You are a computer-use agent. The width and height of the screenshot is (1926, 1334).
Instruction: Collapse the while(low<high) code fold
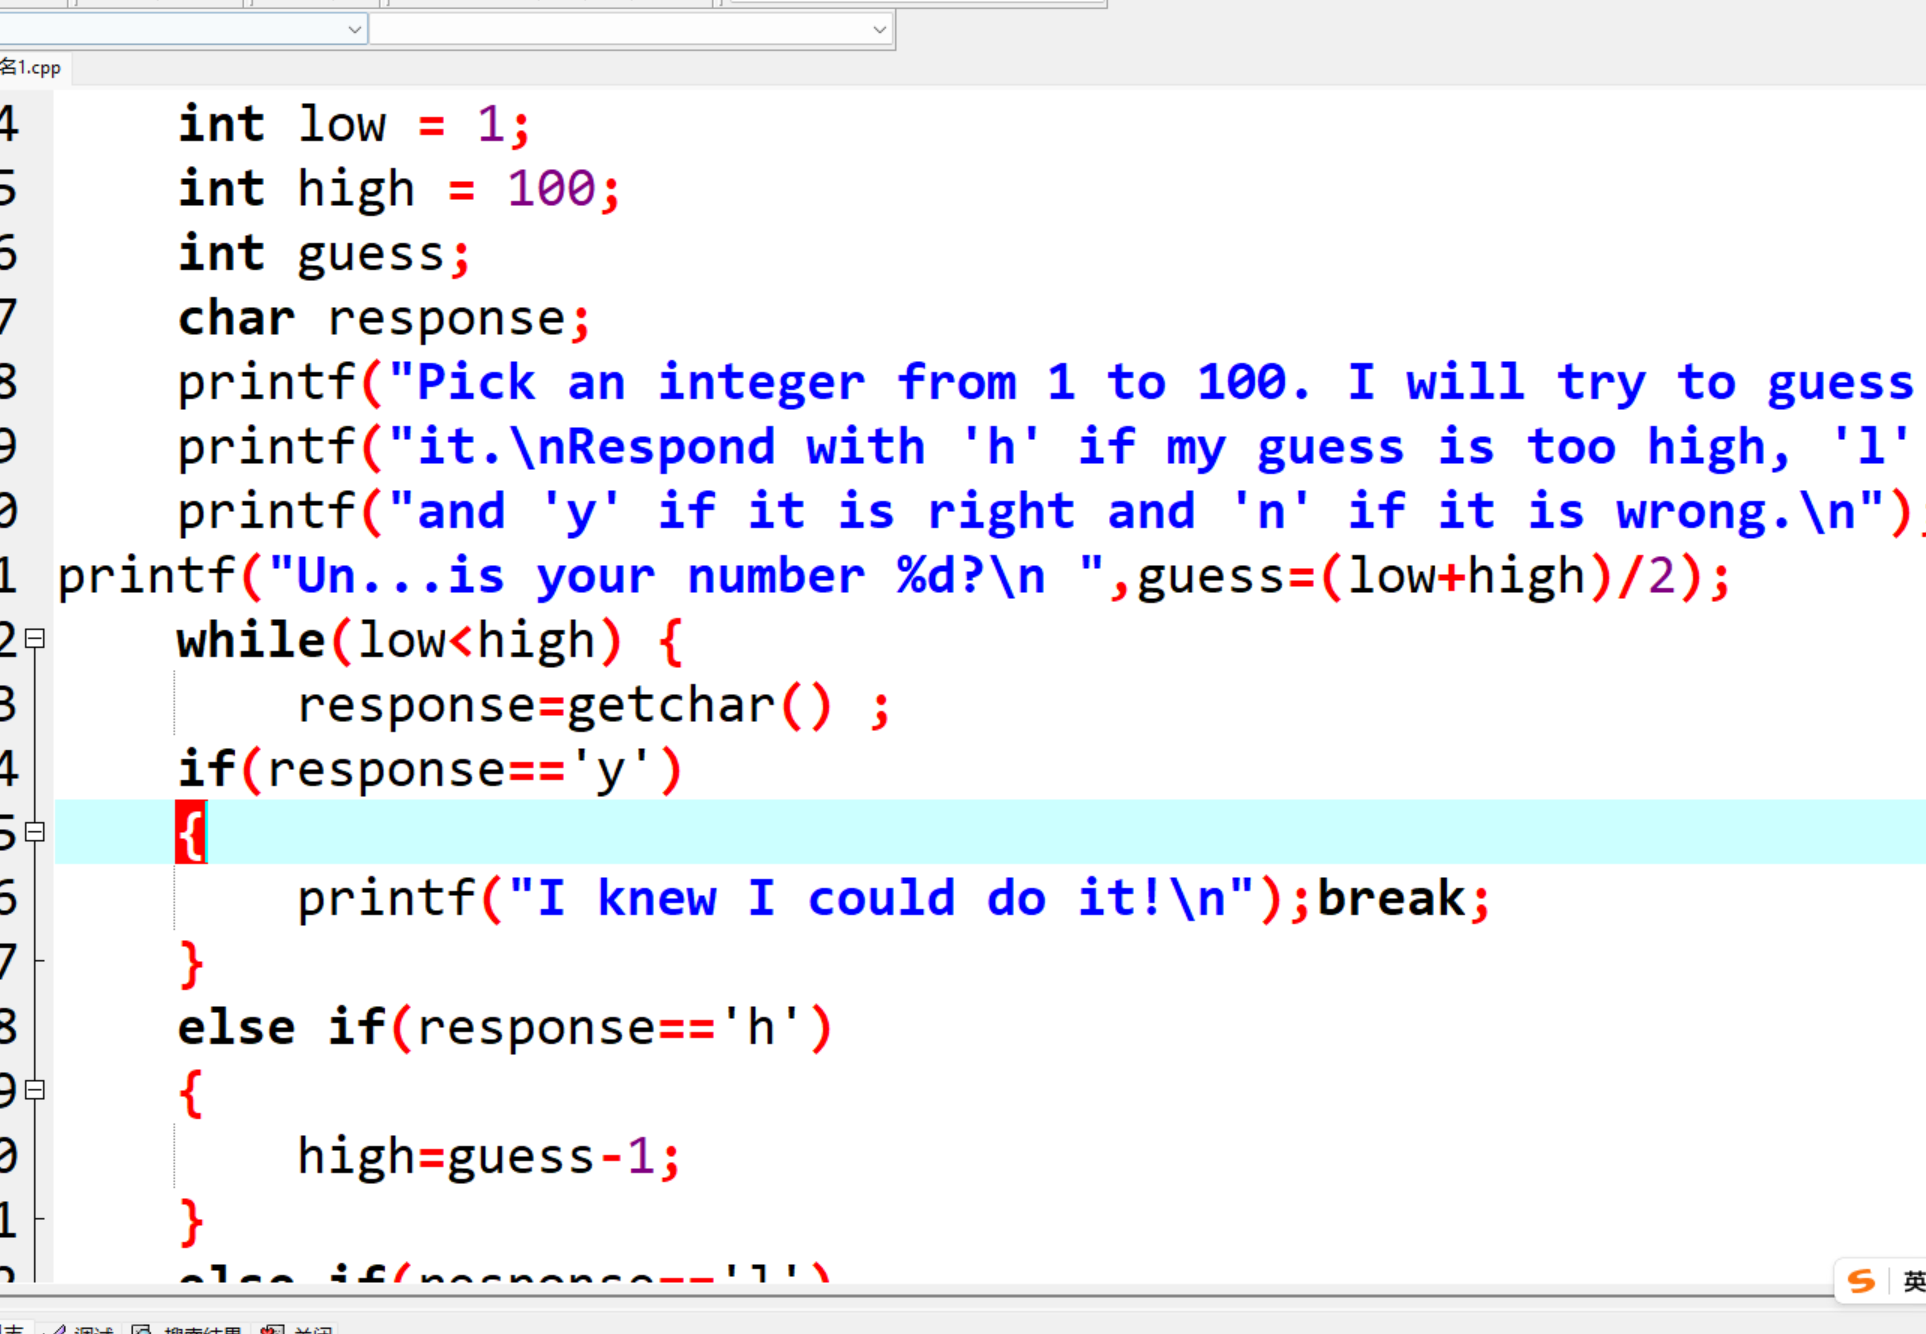click(x=35, y=639)
